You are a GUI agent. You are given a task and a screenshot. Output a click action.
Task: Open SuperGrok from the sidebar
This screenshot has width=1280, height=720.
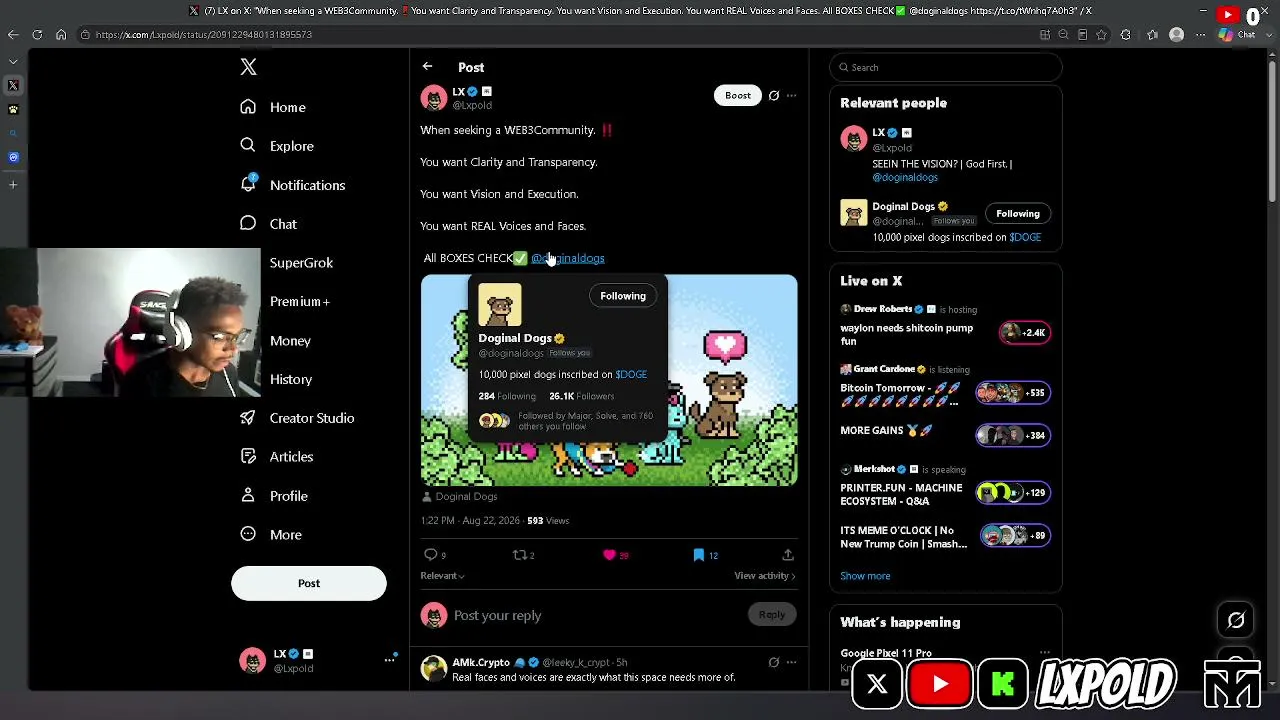(301, 263)
